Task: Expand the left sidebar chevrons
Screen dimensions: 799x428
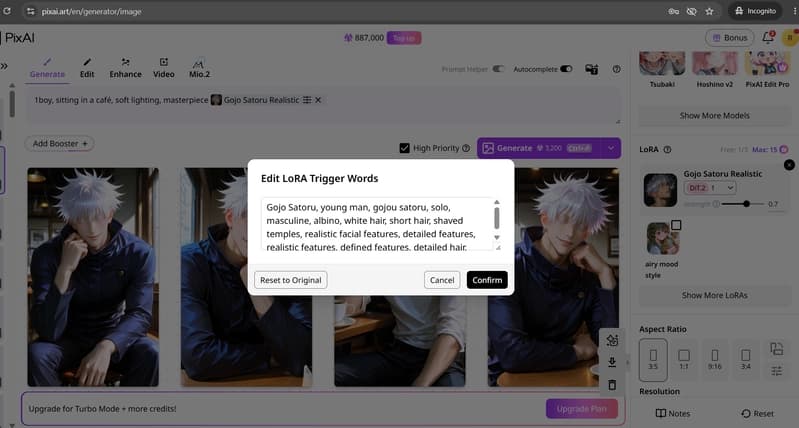Action: point(4,66)
